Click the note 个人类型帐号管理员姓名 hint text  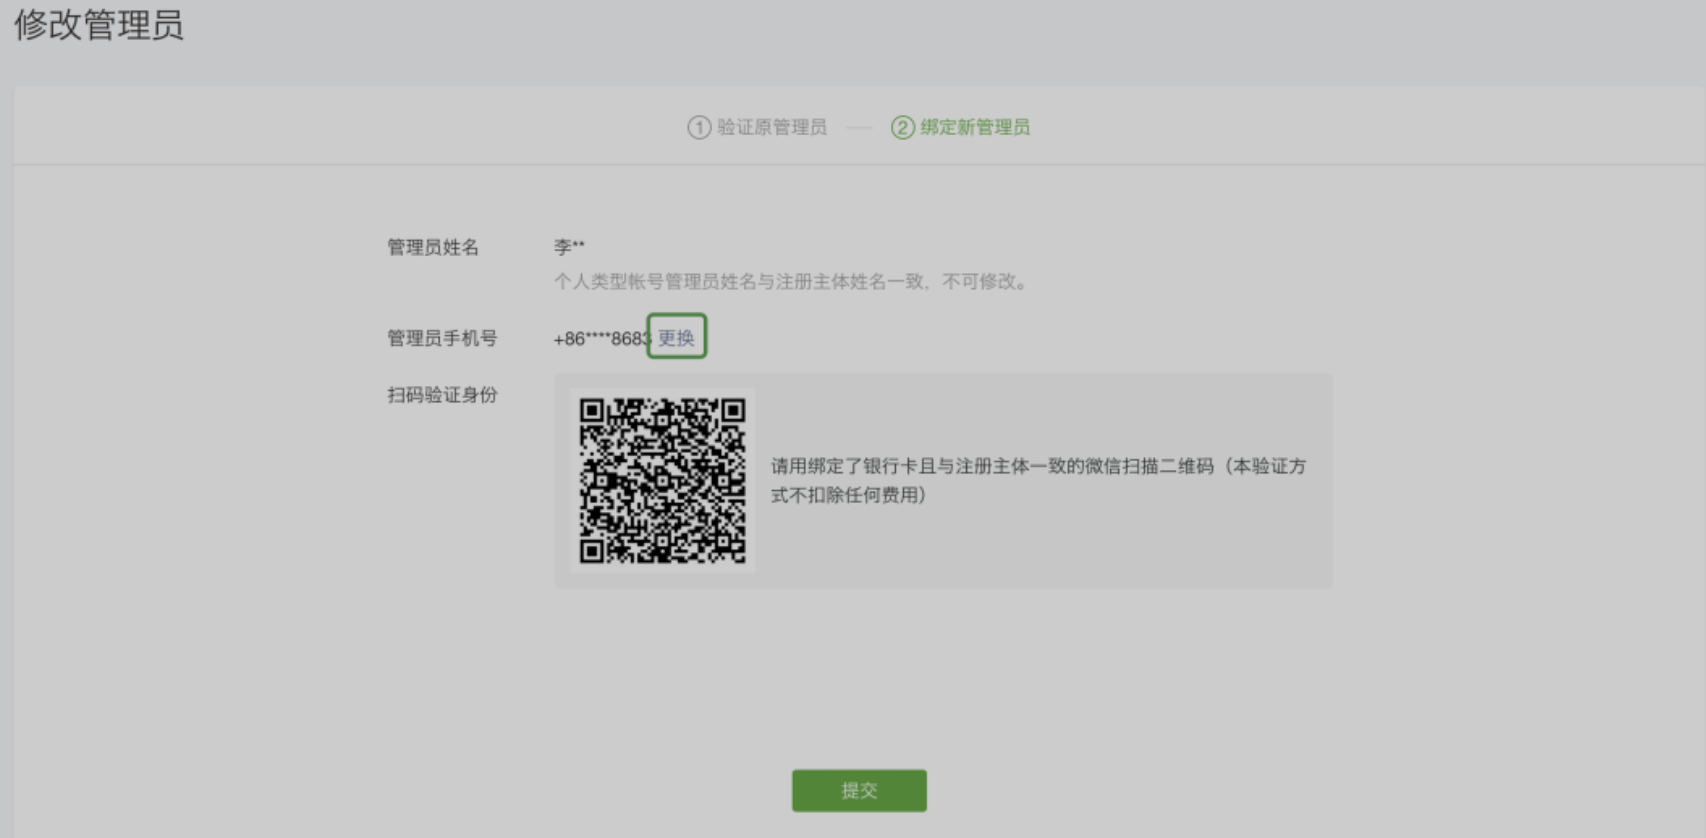791,282
